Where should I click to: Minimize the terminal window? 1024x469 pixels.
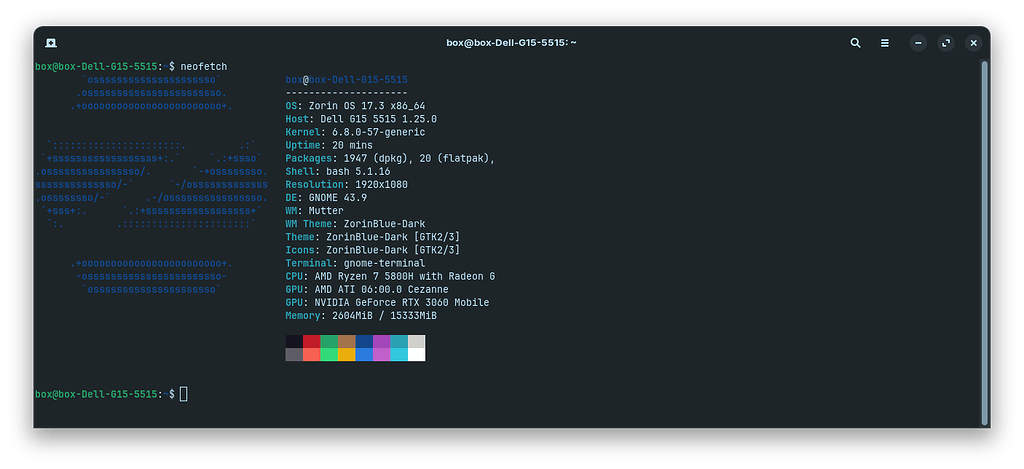(x=919, y=43)
